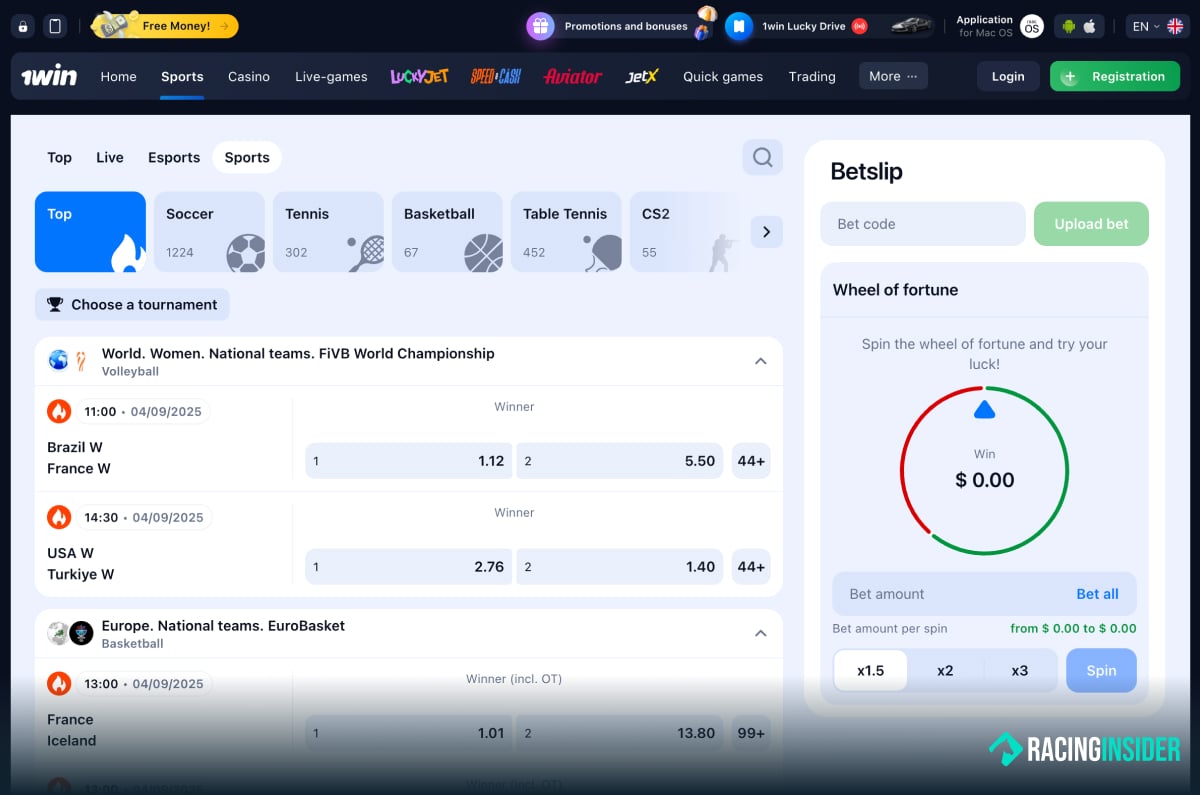Click the Bet code input field
Screen dimensions: 1200x795
coord(923,224)
